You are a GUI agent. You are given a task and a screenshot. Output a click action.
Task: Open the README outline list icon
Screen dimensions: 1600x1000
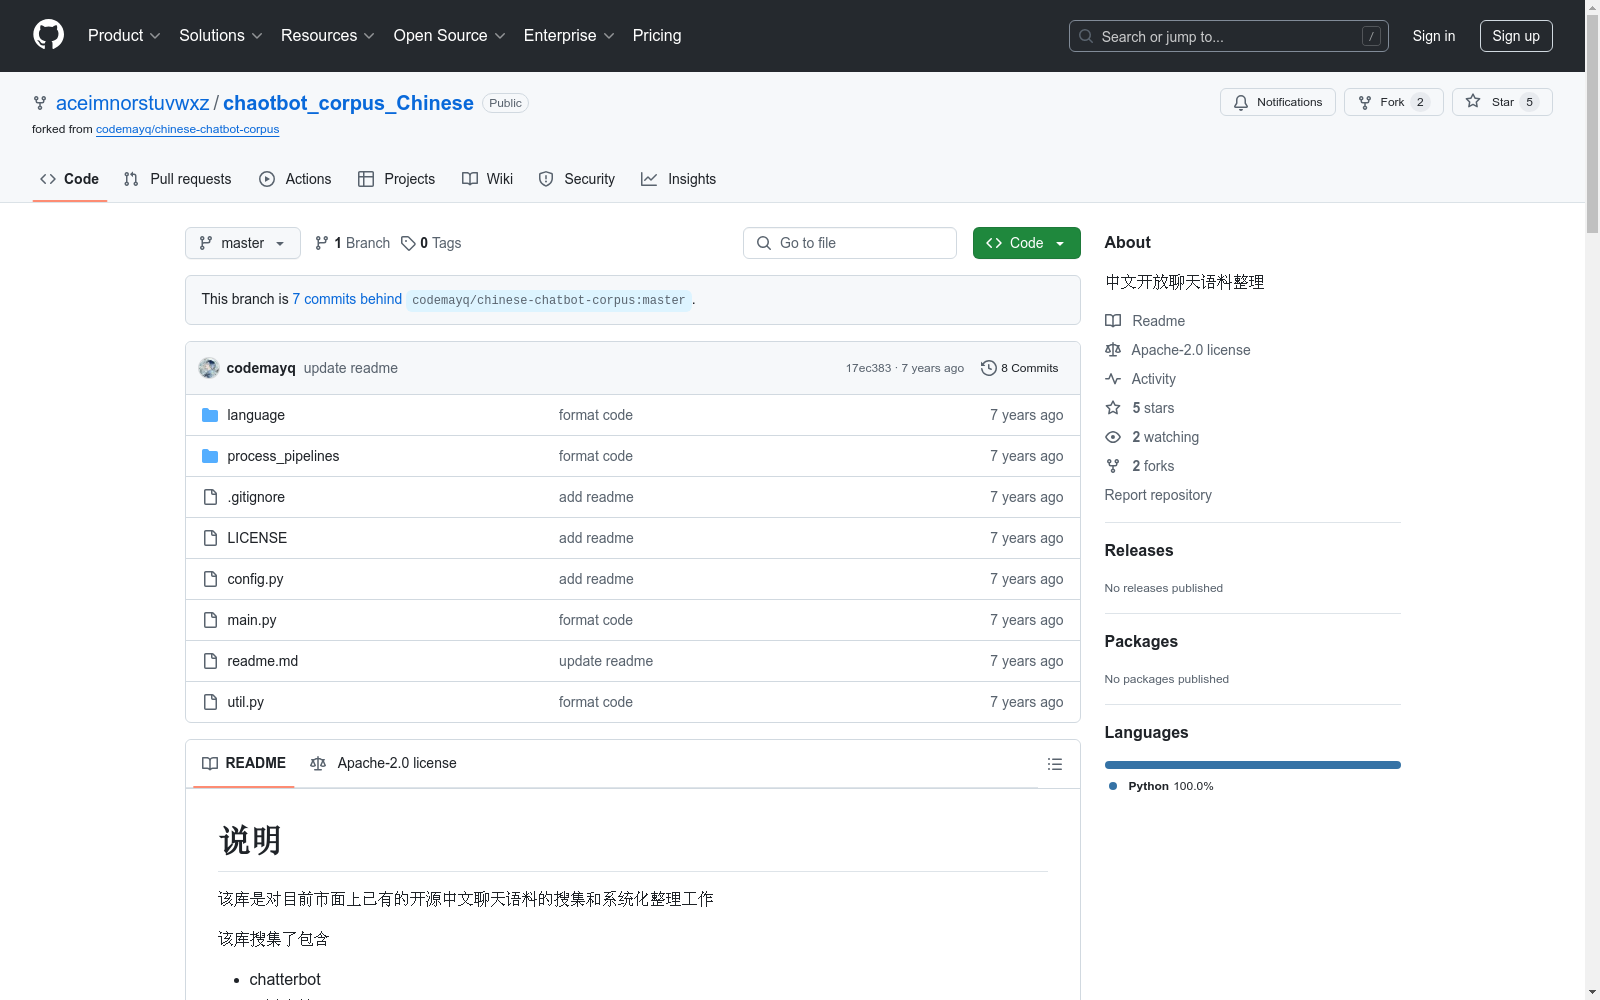1054,764
